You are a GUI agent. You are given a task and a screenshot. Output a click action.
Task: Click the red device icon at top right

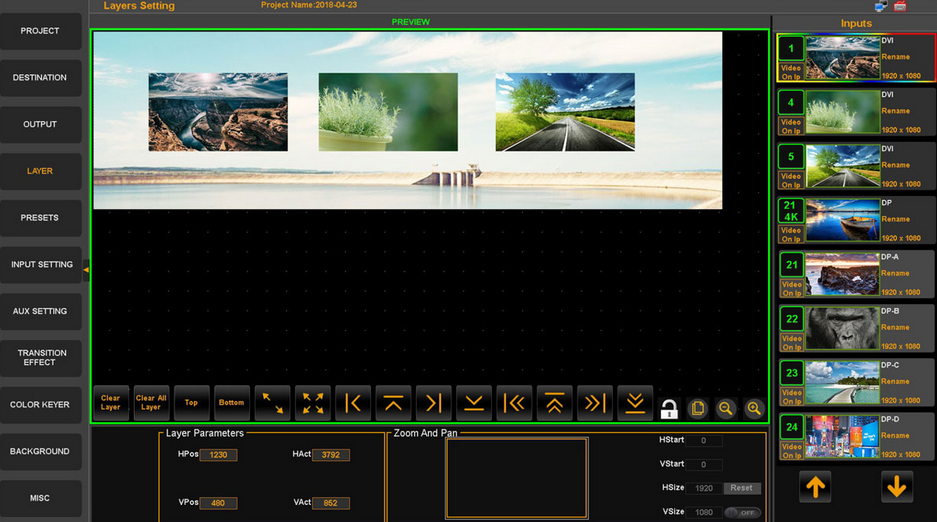(900, 6)
